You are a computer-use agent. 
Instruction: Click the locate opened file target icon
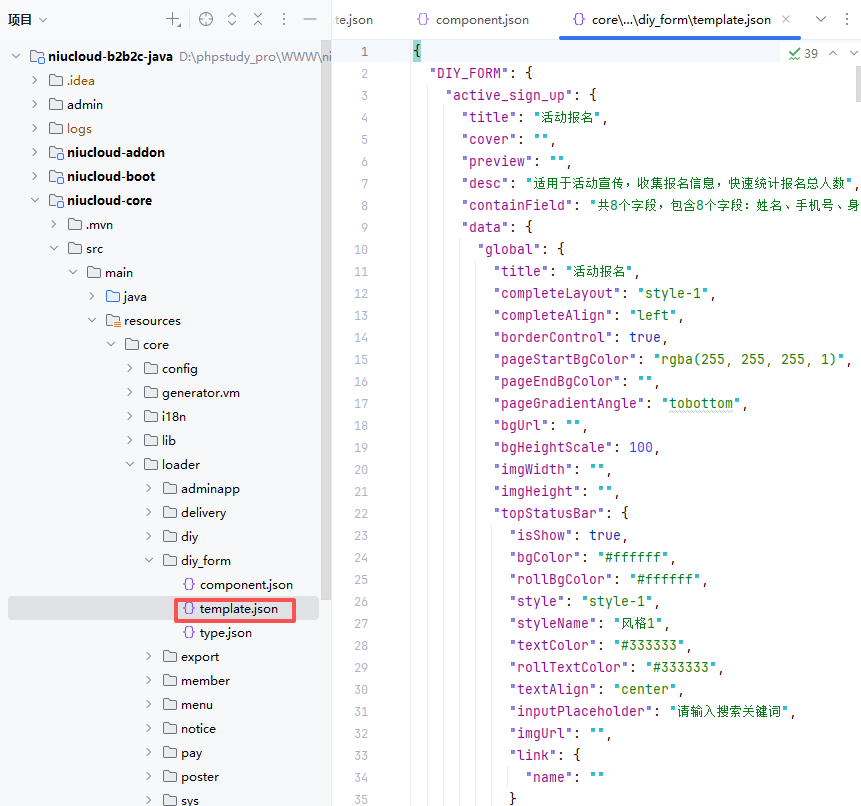(x=206, y=19)
